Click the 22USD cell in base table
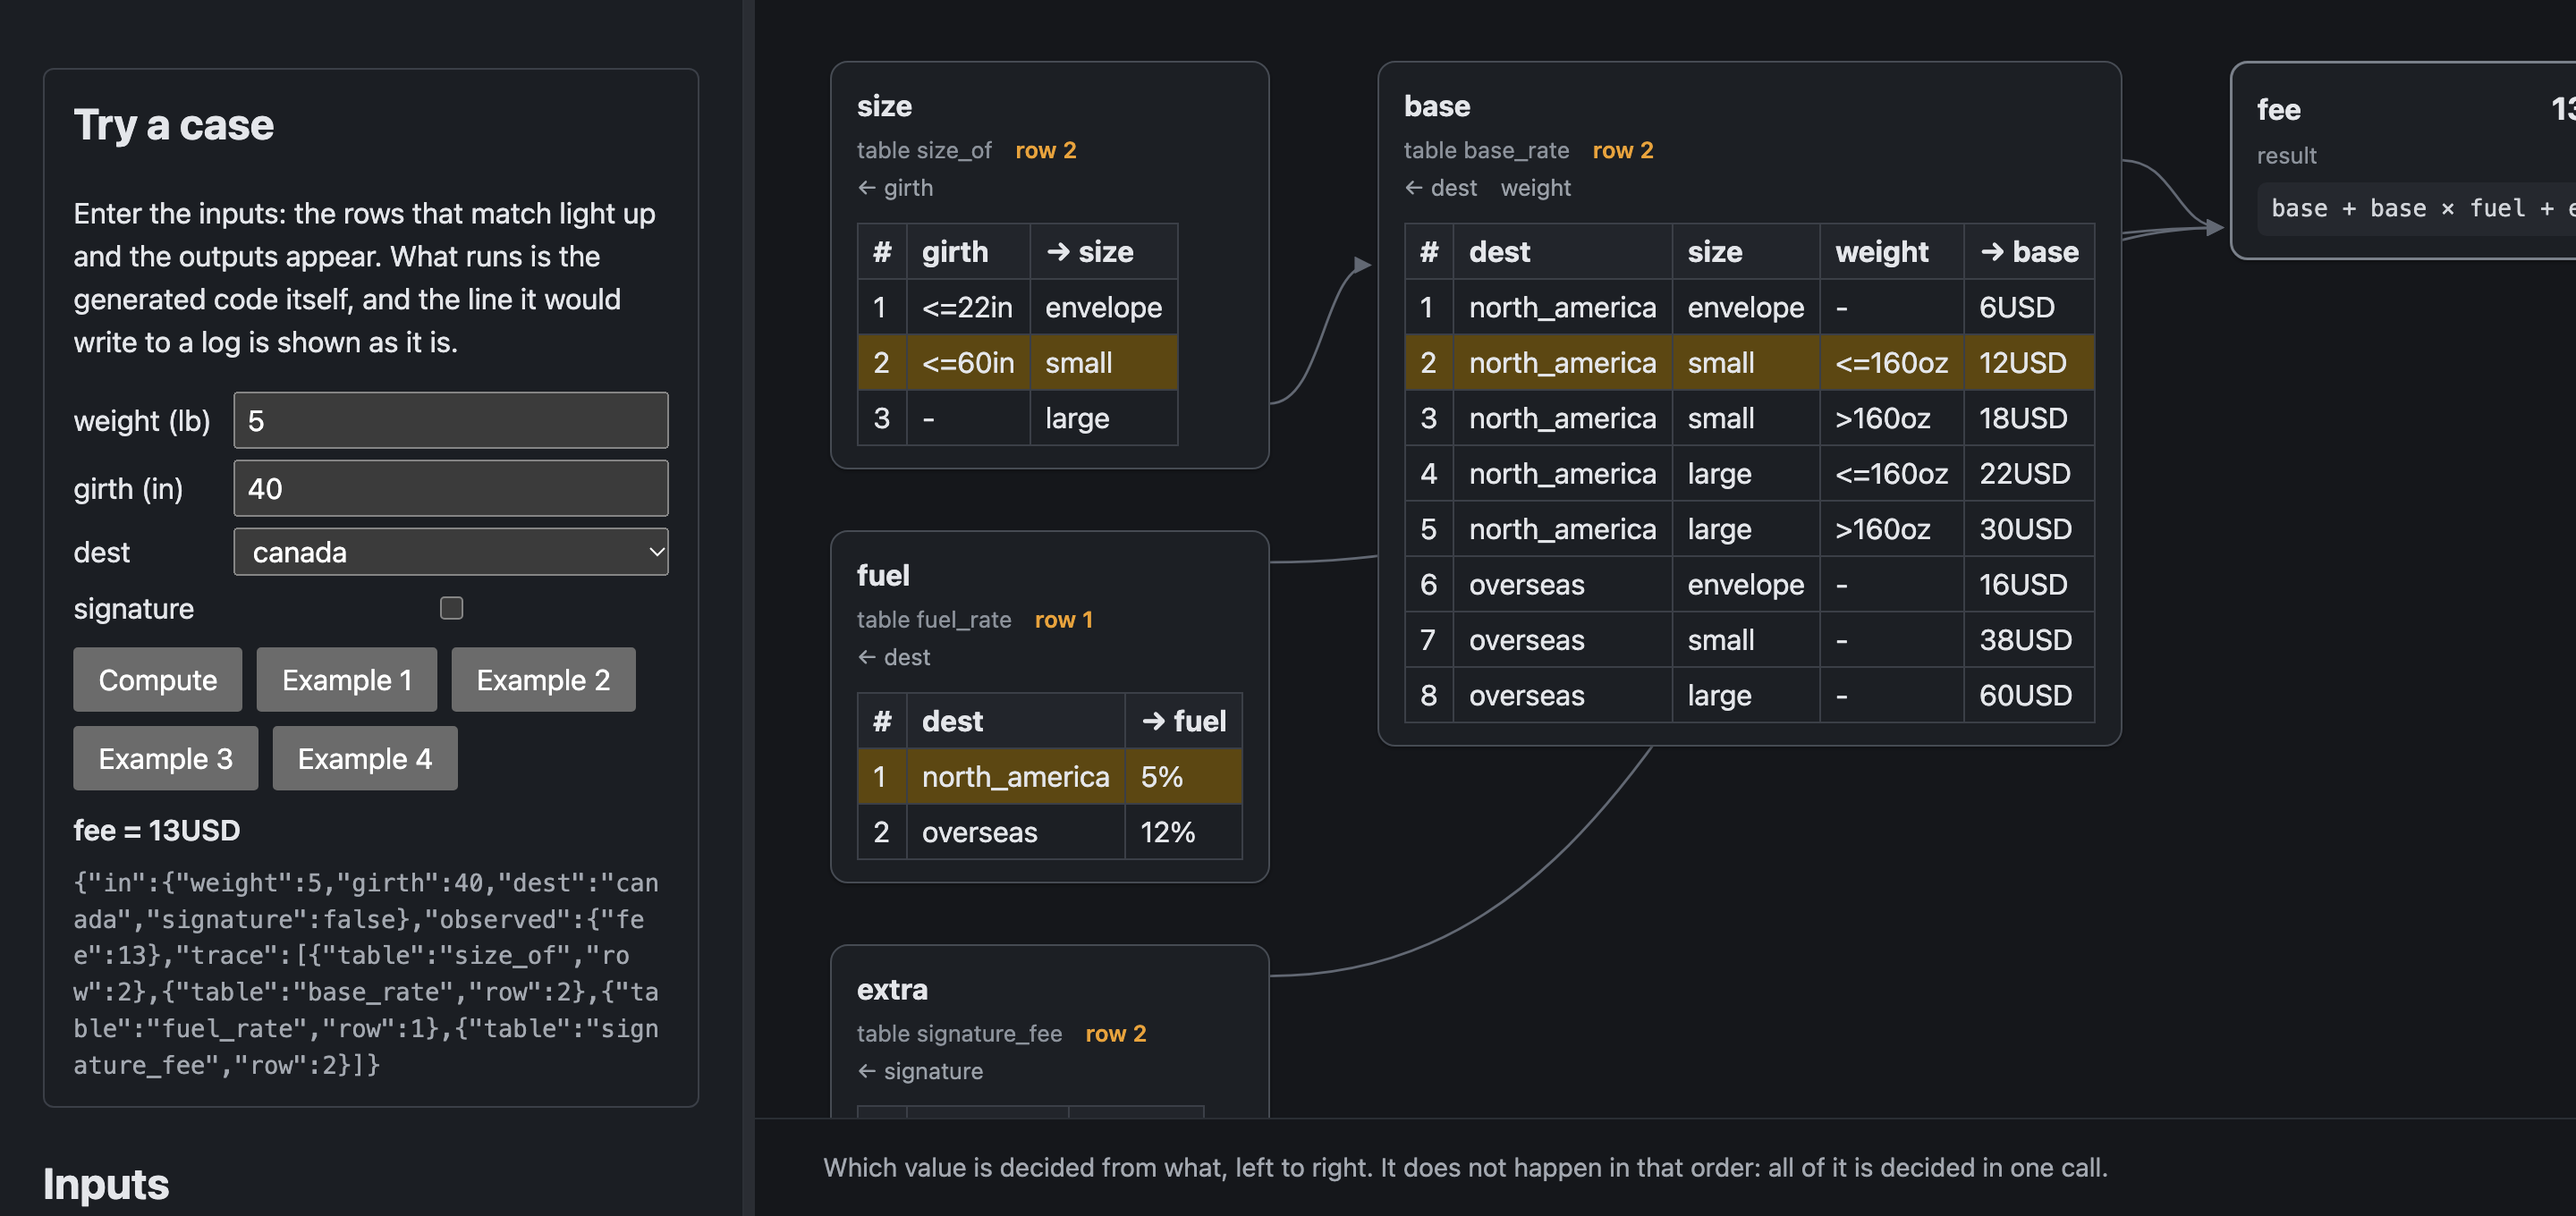 pos(2029,473)
